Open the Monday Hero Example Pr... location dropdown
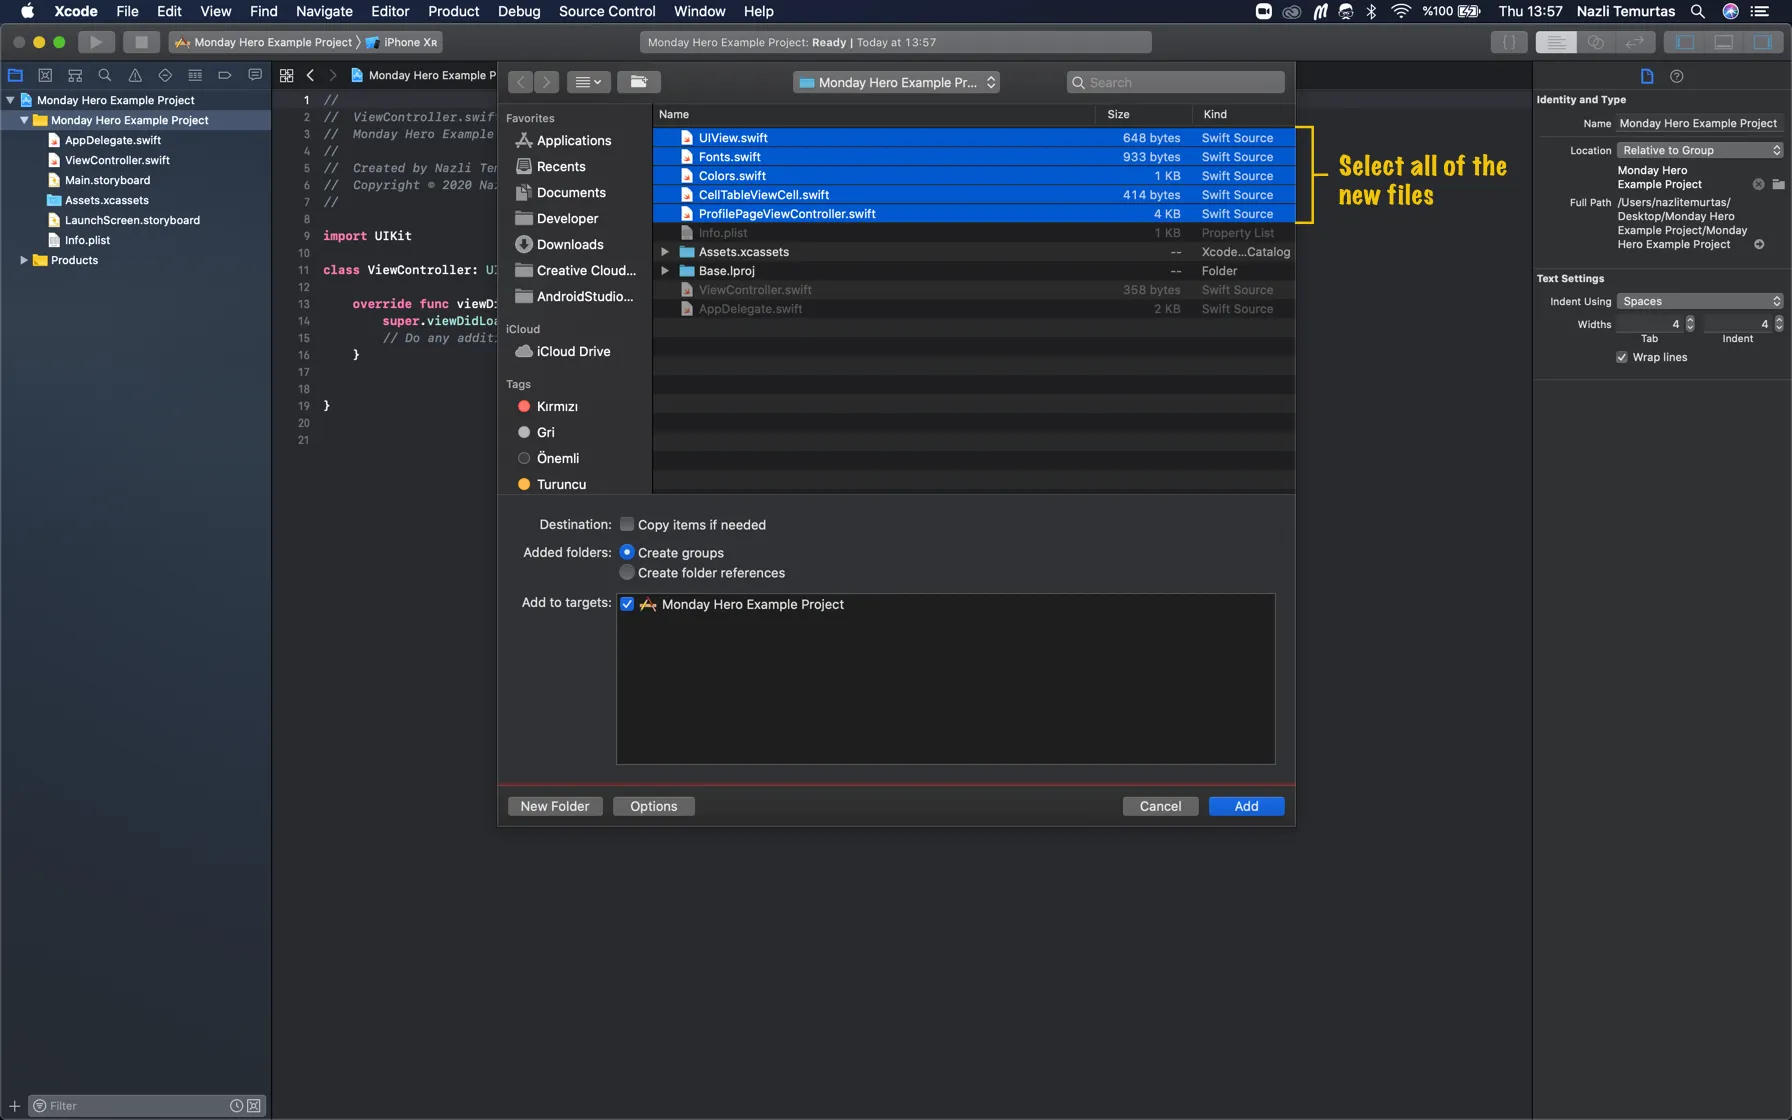This screenshot has height=1120, width=1792. coord(897,82)
